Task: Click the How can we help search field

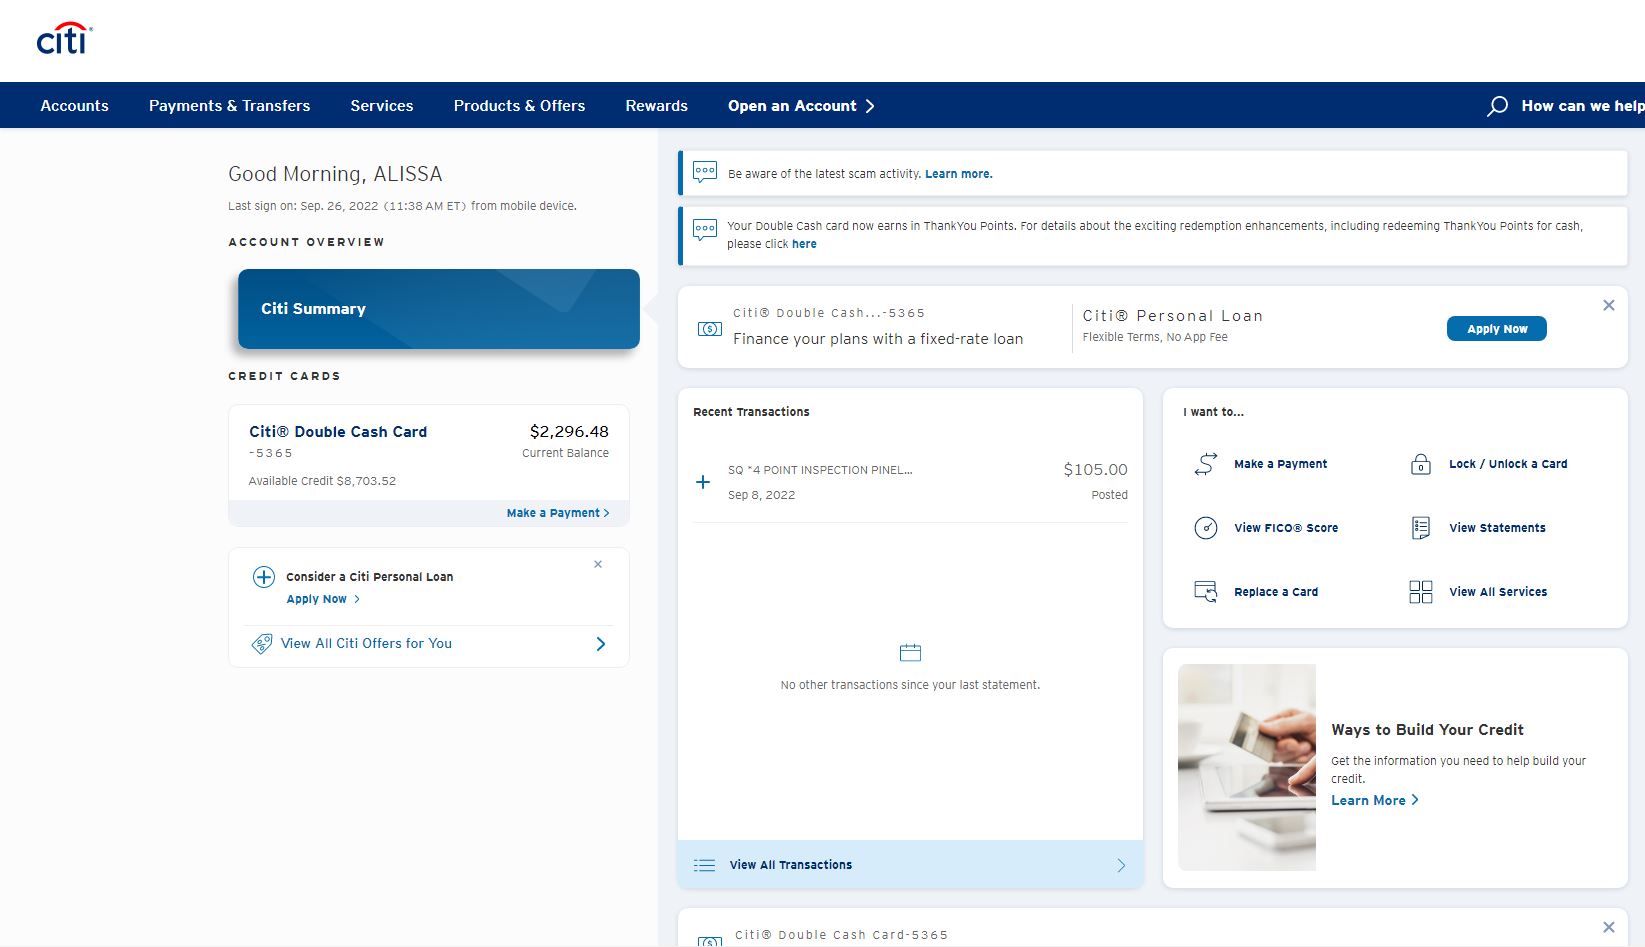Action: click(x=1583, y=106)
